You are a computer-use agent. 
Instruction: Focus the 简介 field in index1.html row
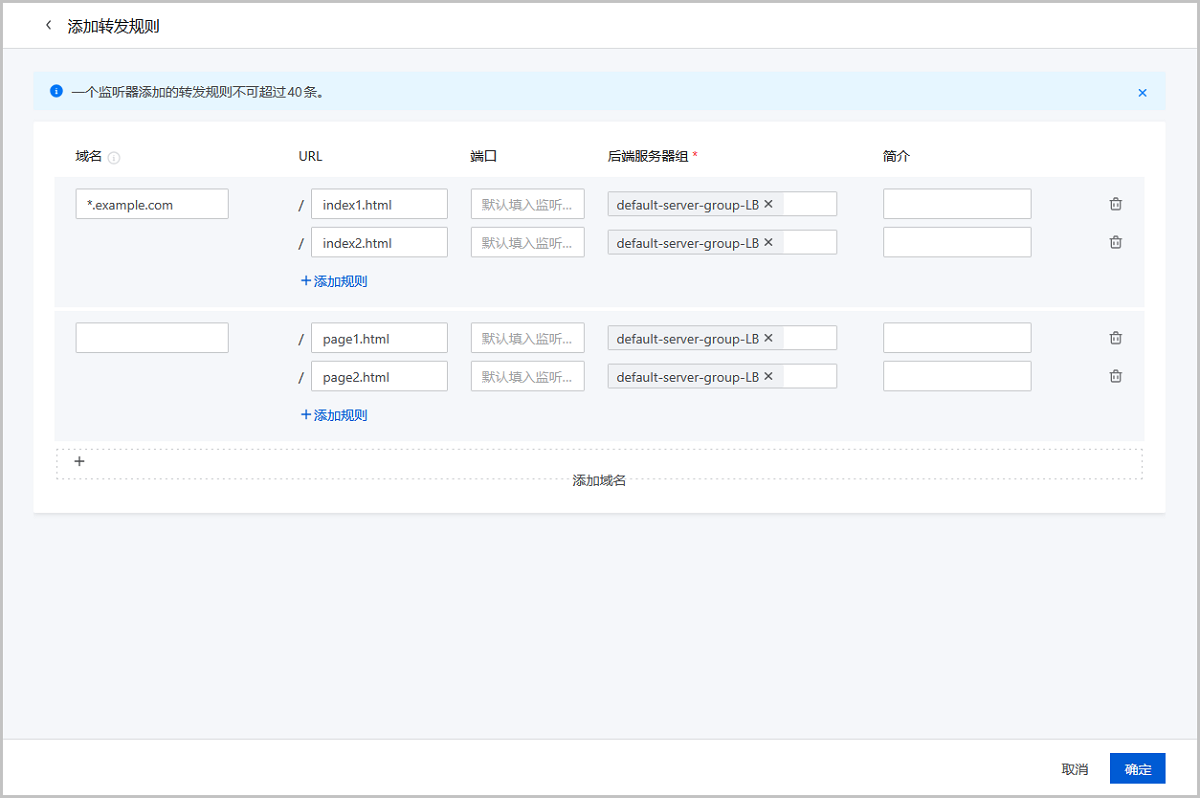tap(957, 204)
